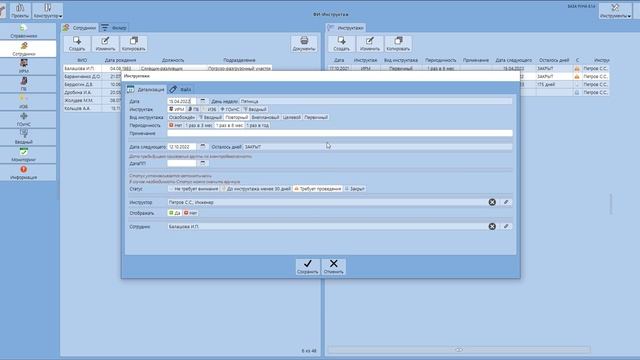
Task: Open calendar picker for the Дата field
Action: (x=203, y=101)
